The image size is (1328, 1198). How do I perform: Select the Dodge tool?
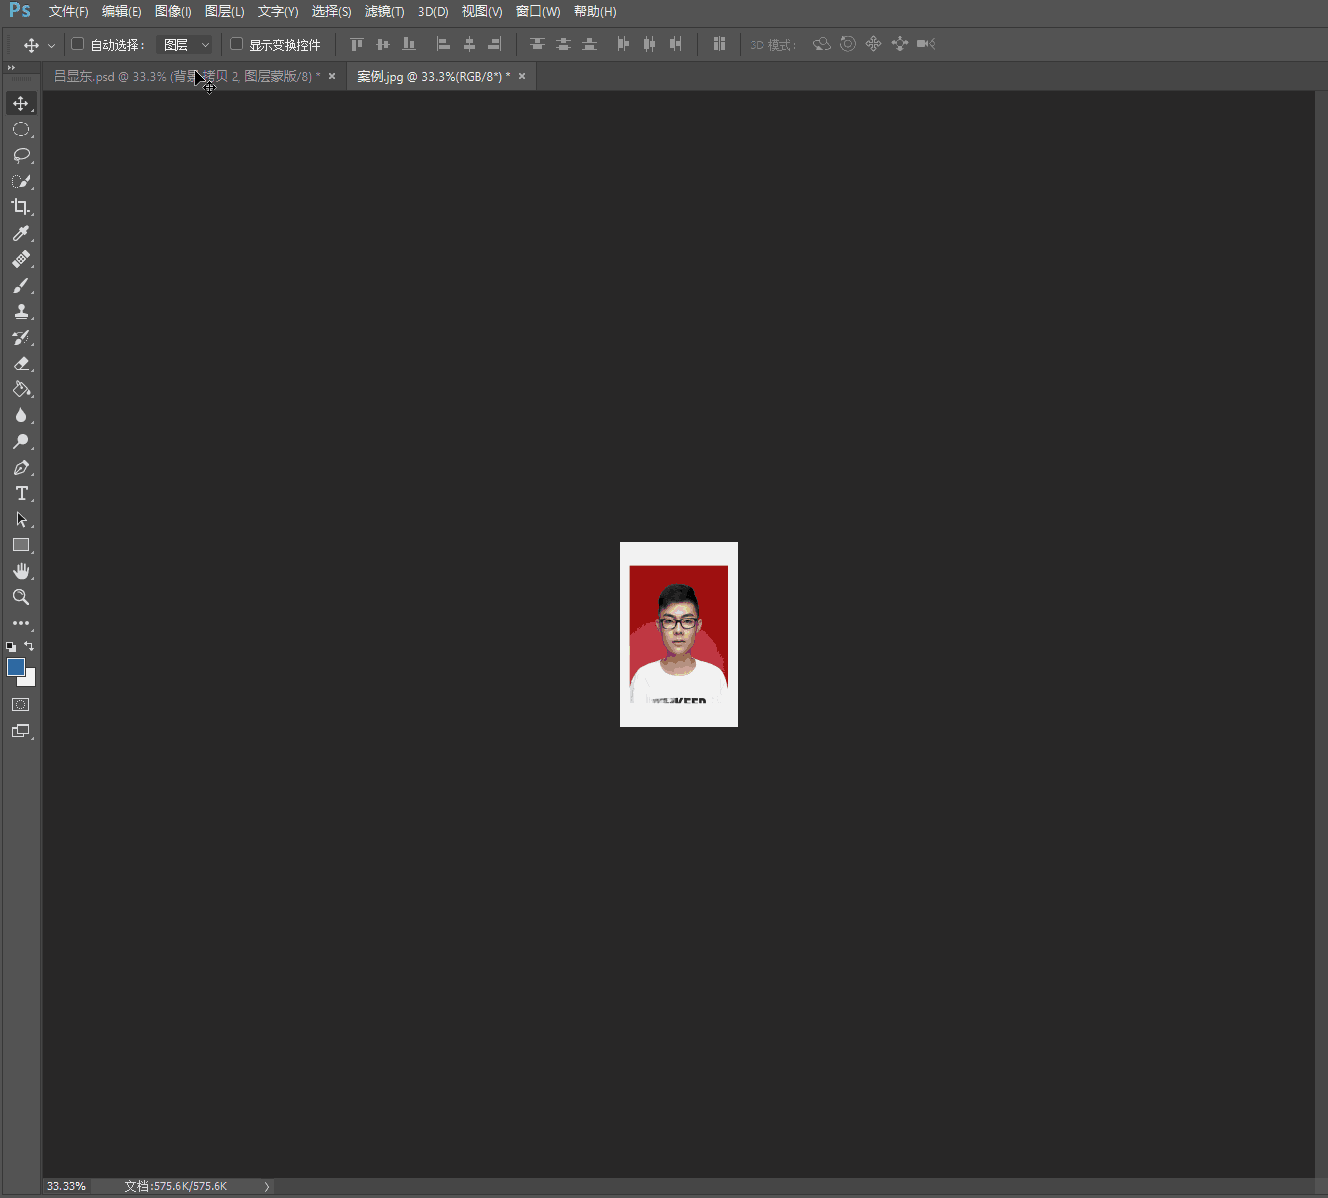coord(21,442)
